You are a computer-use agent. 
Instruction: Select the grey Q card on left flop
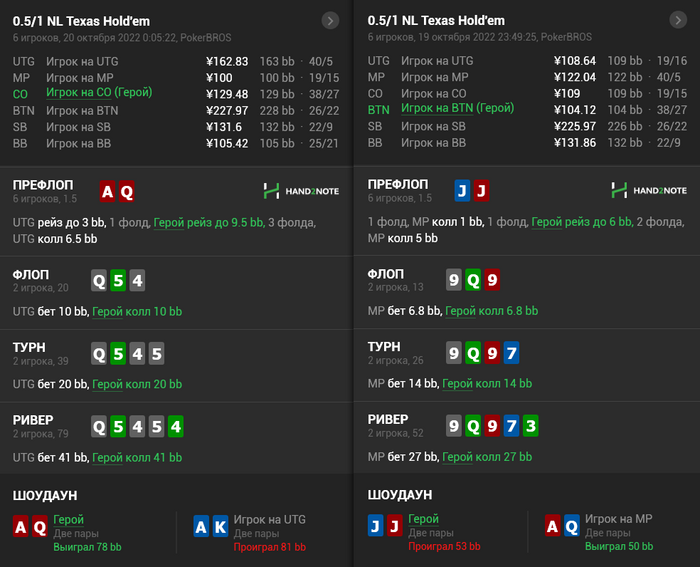click(x=99, y=280)
